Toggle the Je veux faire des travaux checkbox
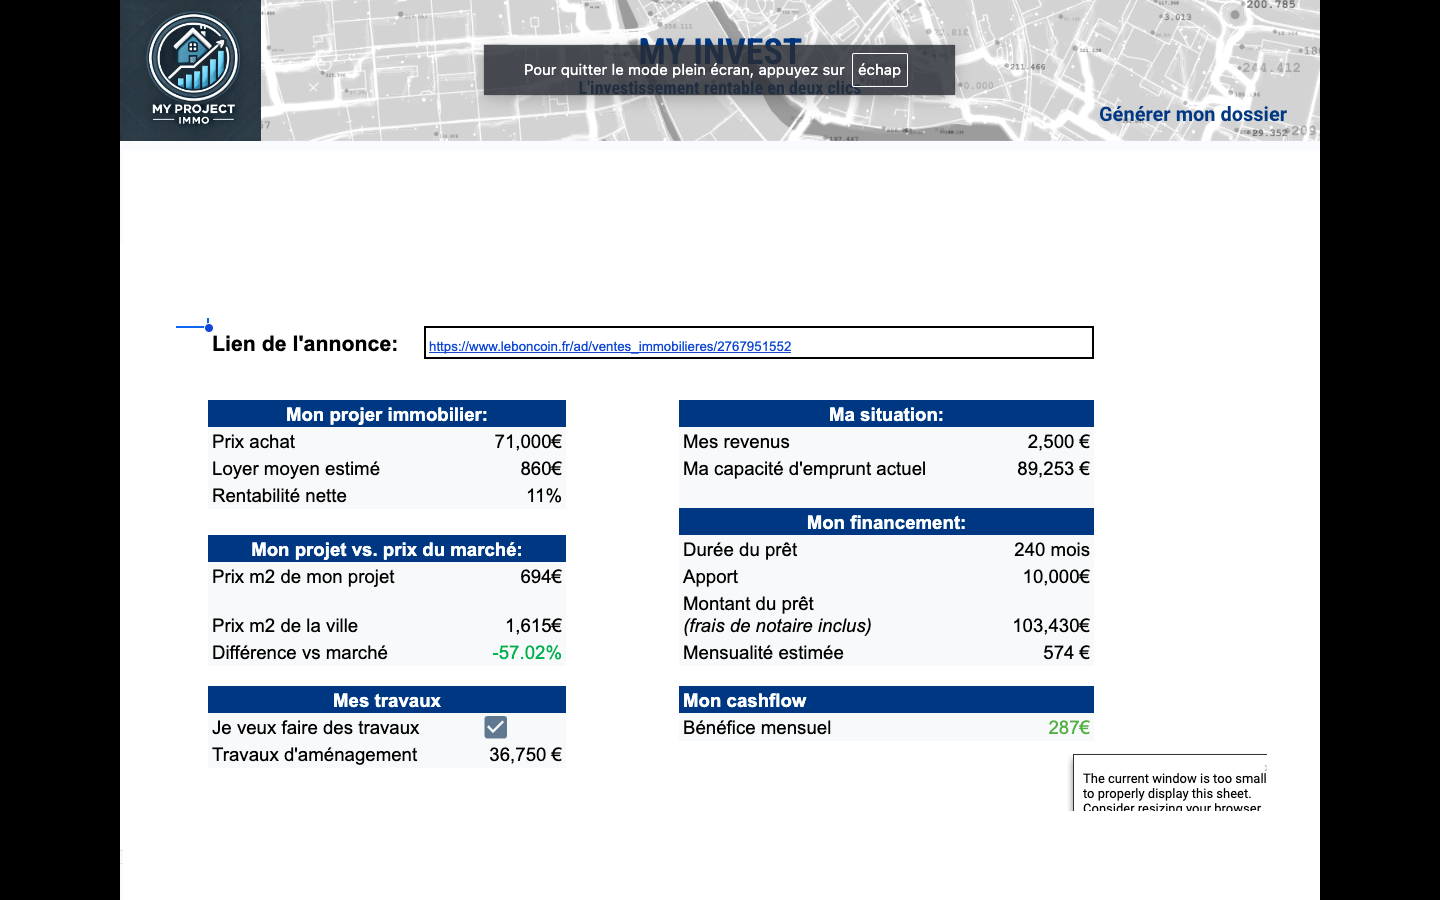The width and height of the screenshot is (1440, 900). [x=495, y=727]
